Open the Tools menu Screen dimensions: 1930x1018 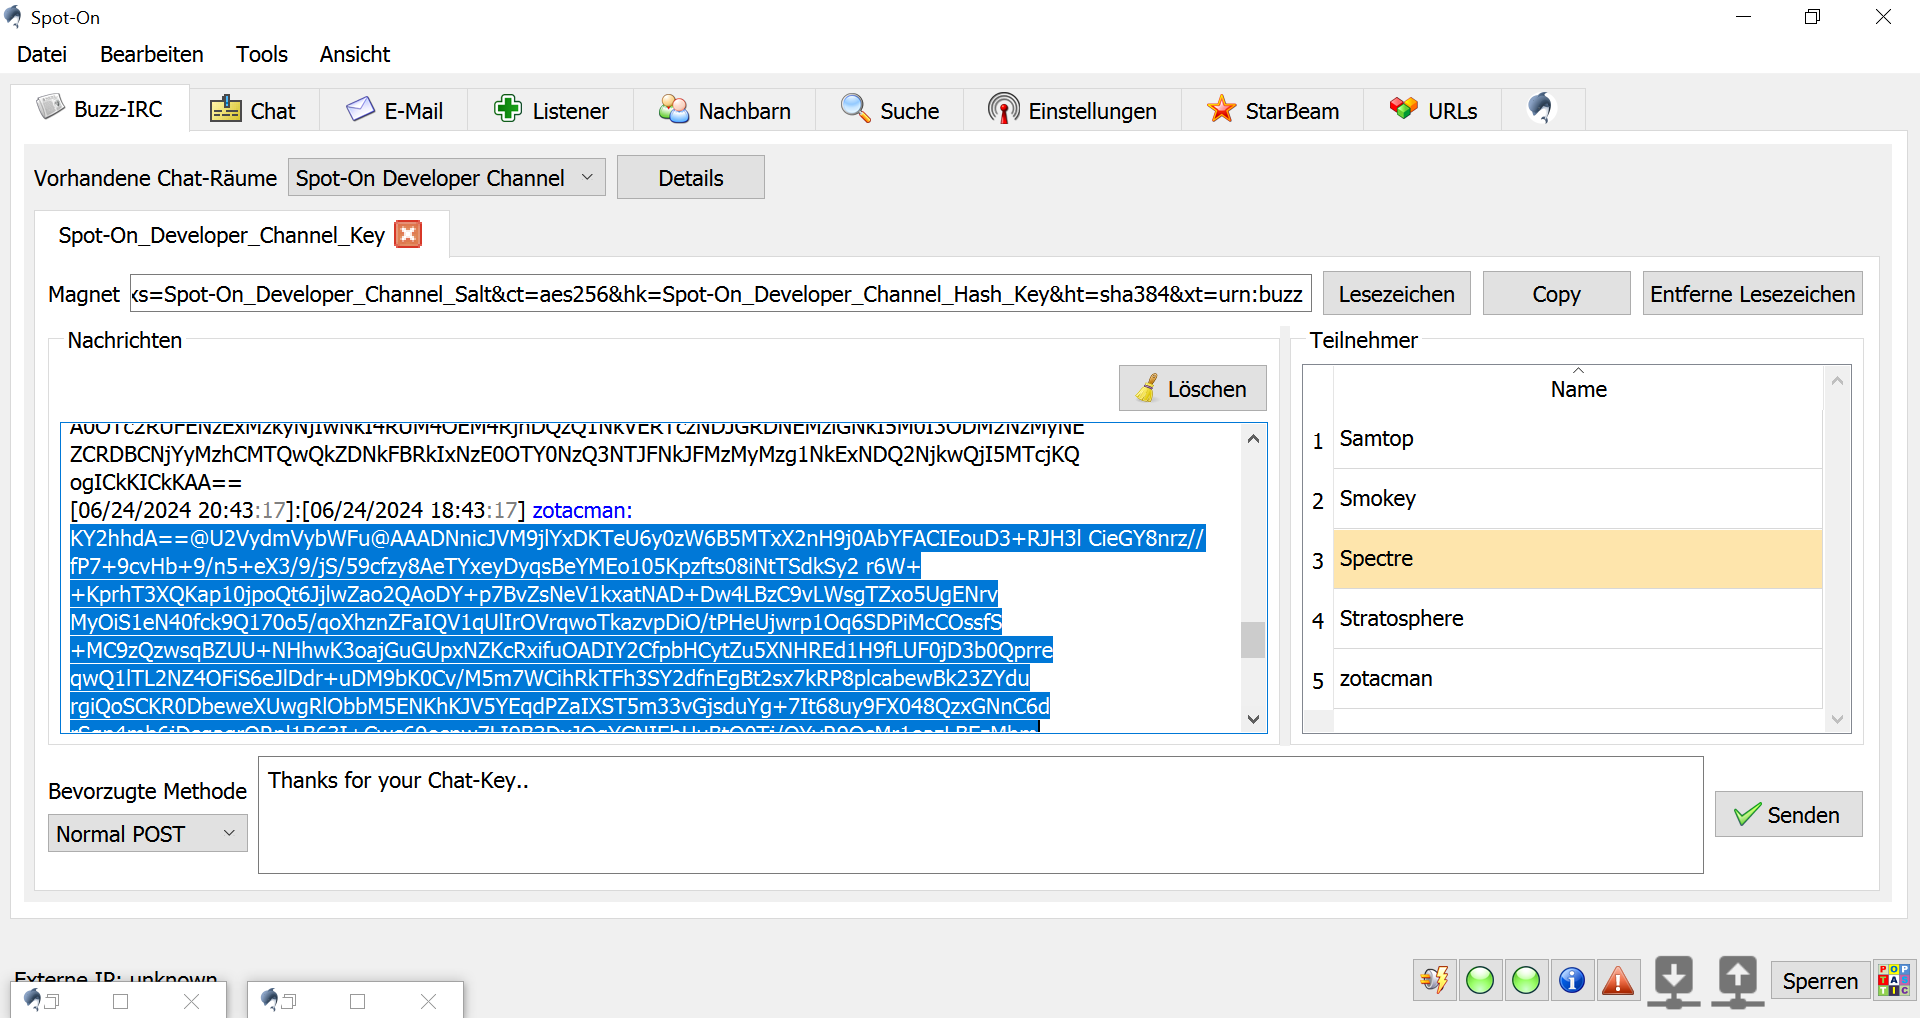261,54
